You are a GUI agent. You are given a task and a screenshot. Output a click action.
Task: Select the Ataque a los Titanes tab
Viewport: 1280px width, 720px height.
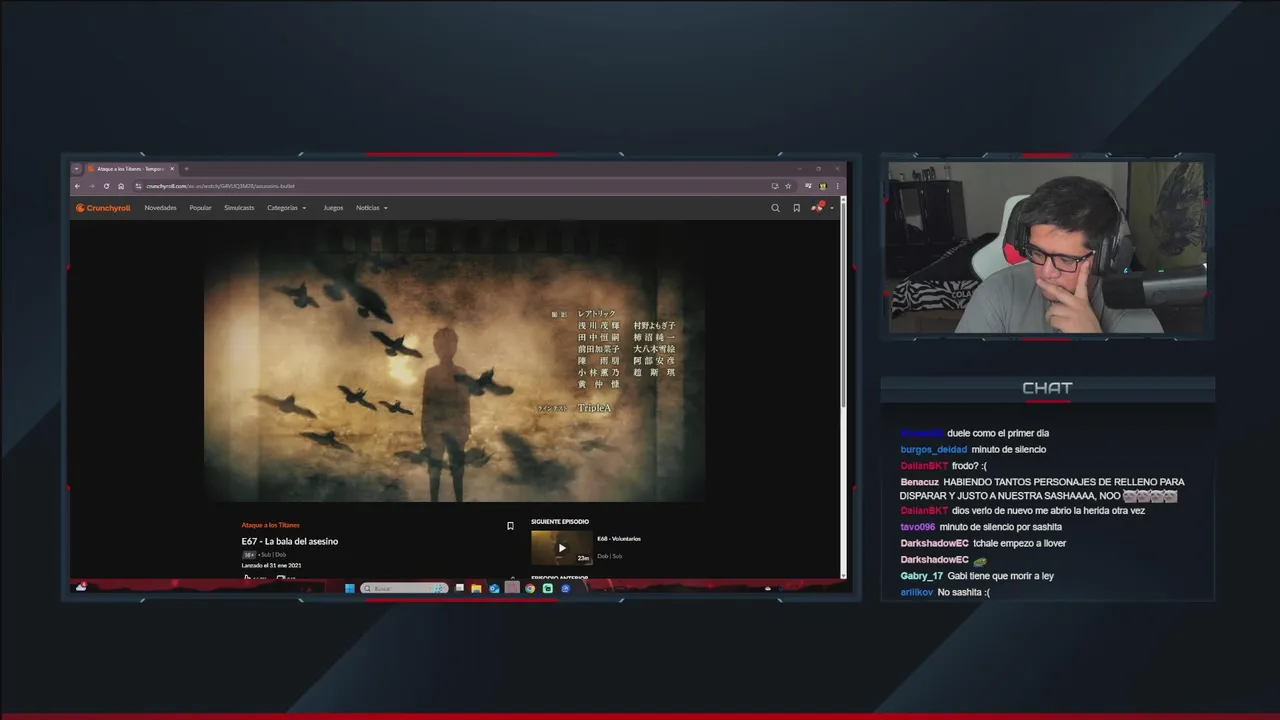(x=130, y=169)
